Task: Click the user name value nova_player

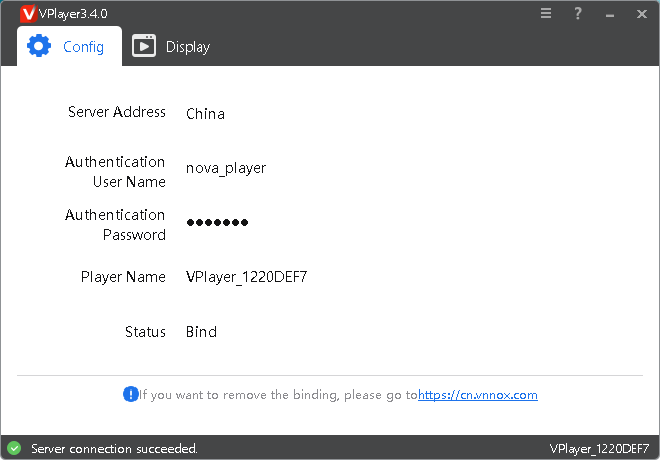Action: click(226, 168)
